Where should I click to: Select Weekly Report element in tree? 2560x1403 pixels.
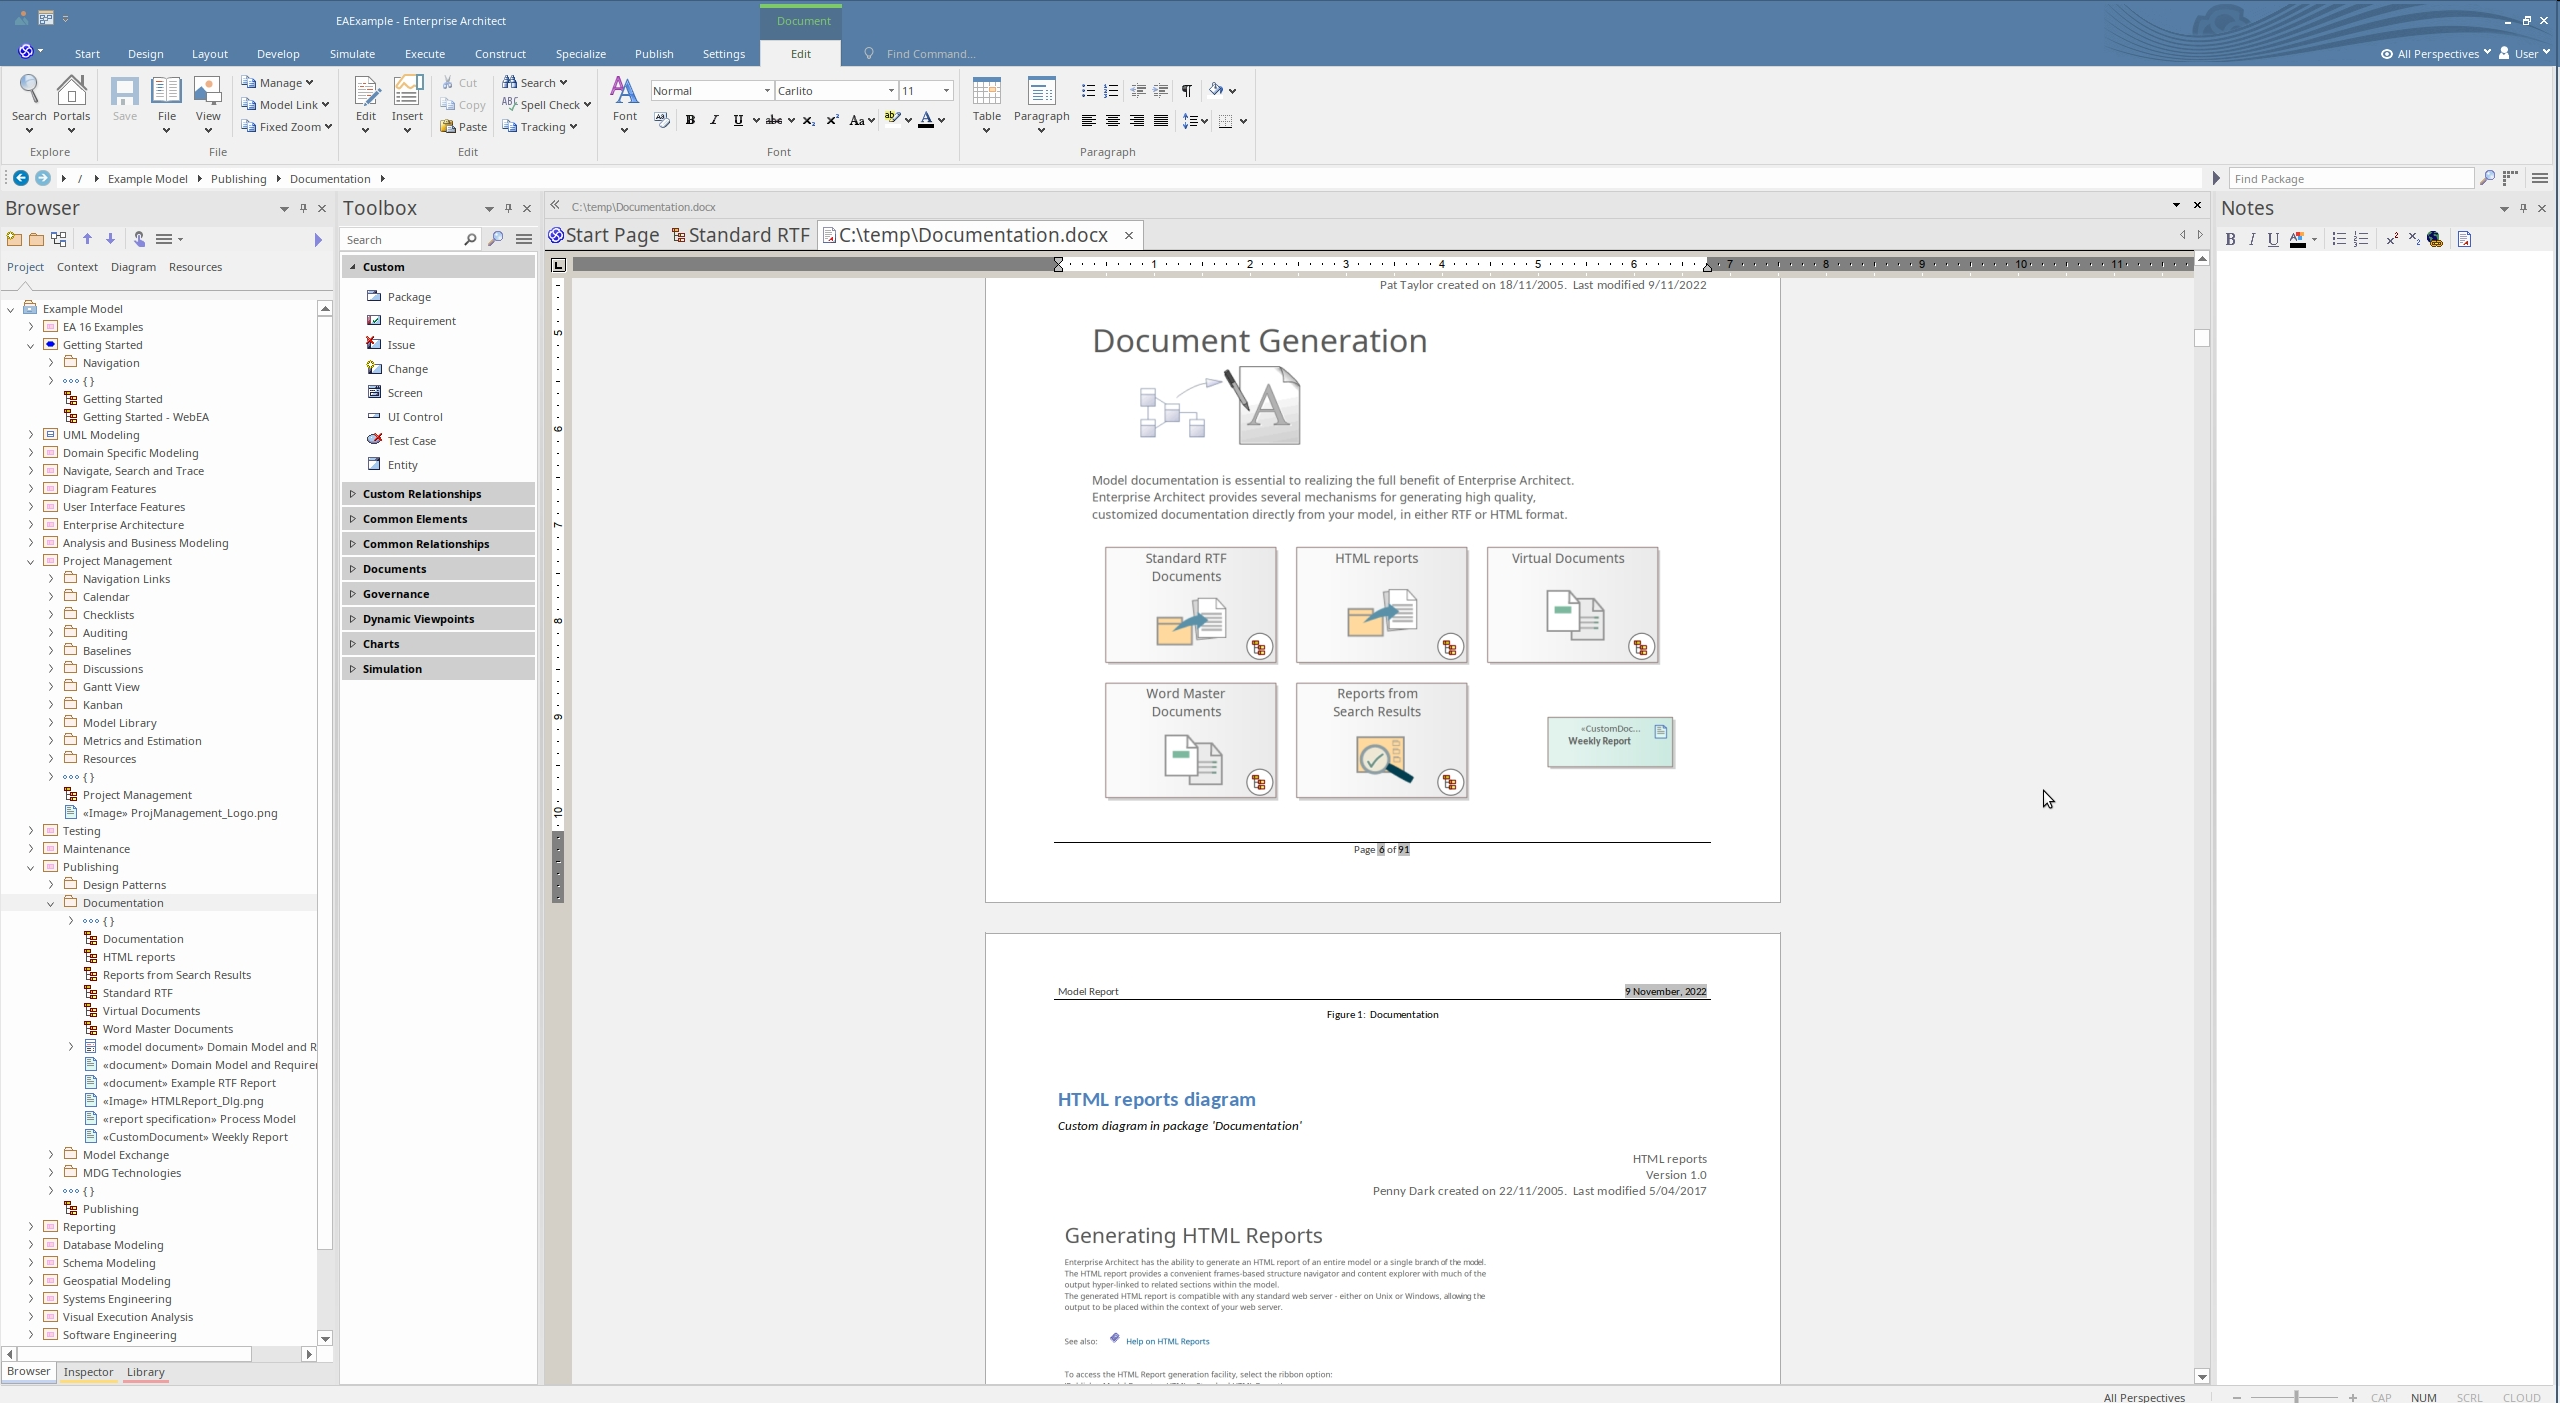coord(195,1137)
